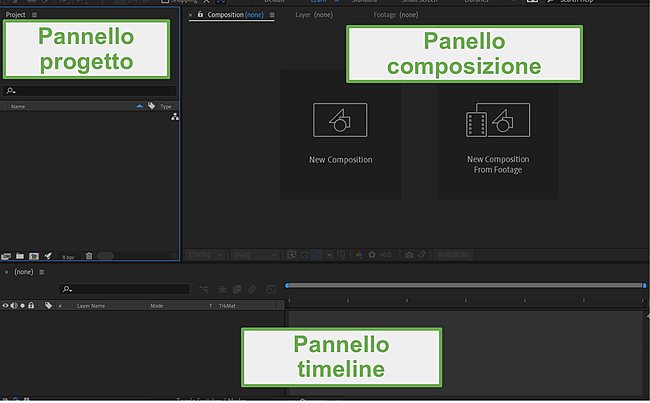Click the Mode column header

pyautogui.click(x=157, y=306)
